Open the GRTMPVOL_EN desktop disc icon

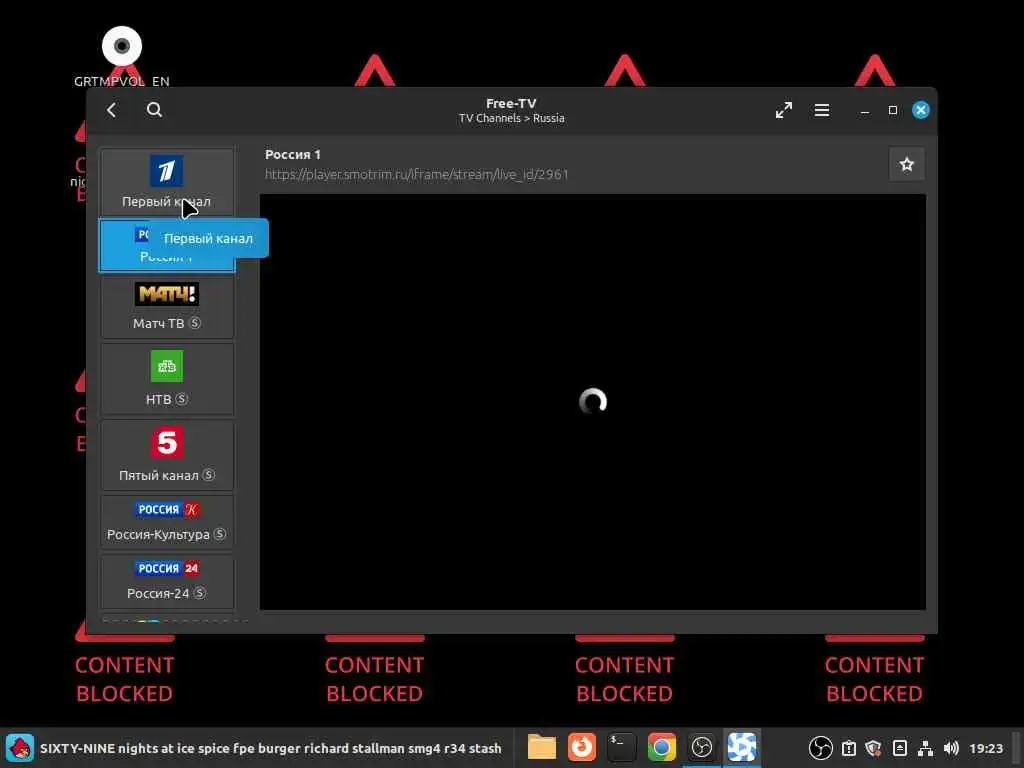tap(122, 57)
